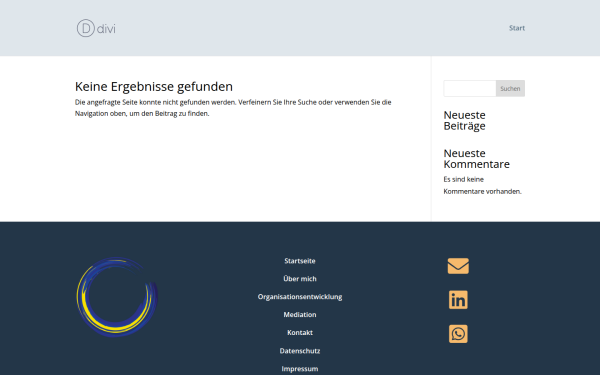Open the LinkedIn icon in footer
The height and width of the screenshot is (375, 600).
[458, 300]
